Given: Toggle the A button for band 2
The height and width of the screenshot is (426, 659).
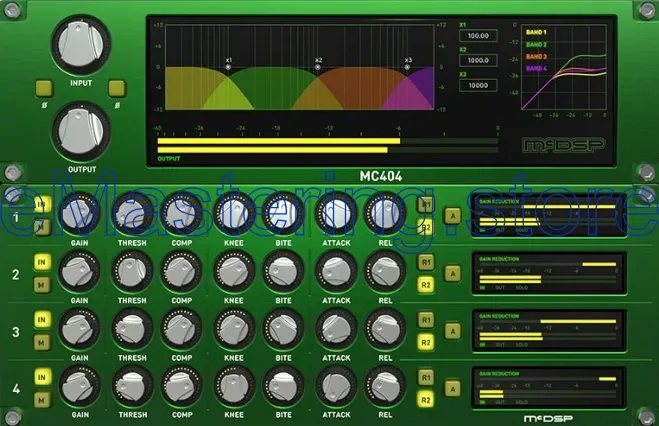Looking at the screenshot, I should pyautogui.click(x=453, y=274).
